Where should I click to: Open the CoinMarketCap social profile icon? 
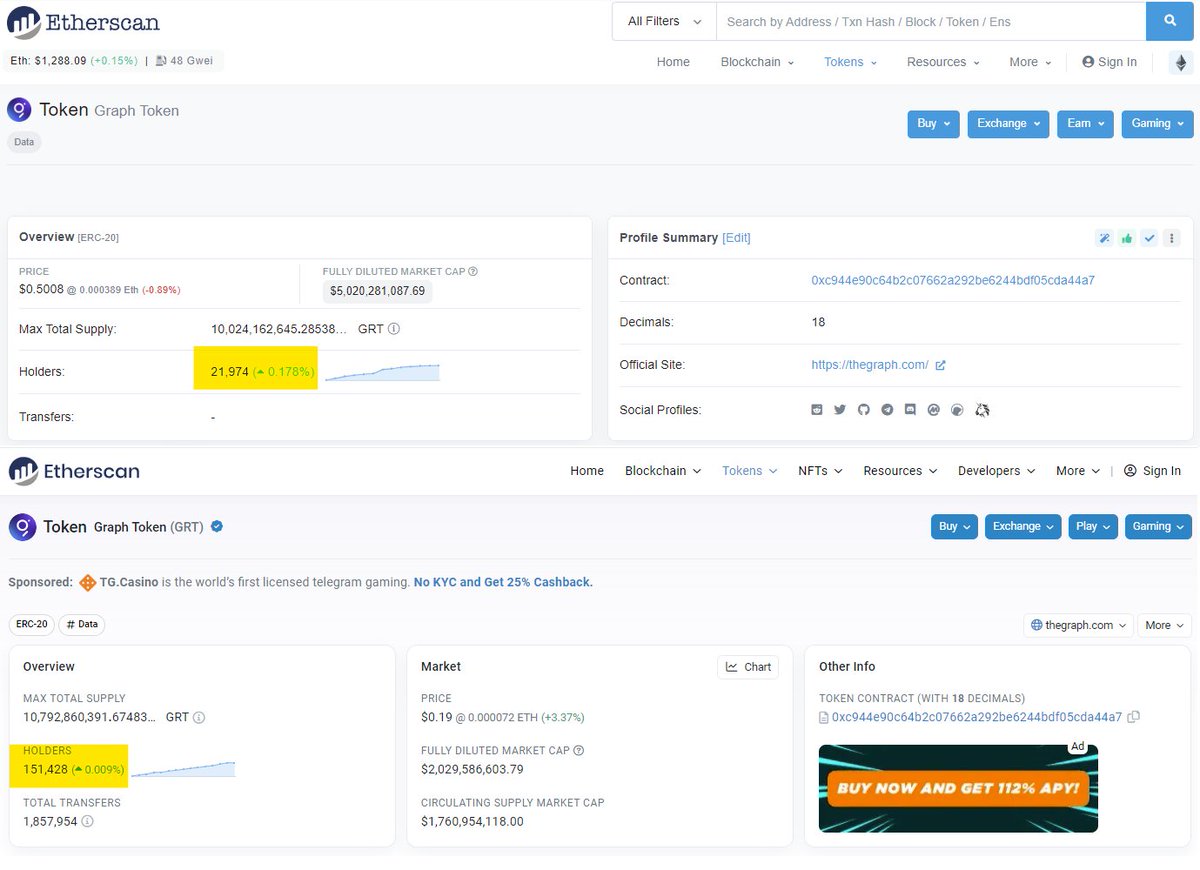(x=934, y=410)
